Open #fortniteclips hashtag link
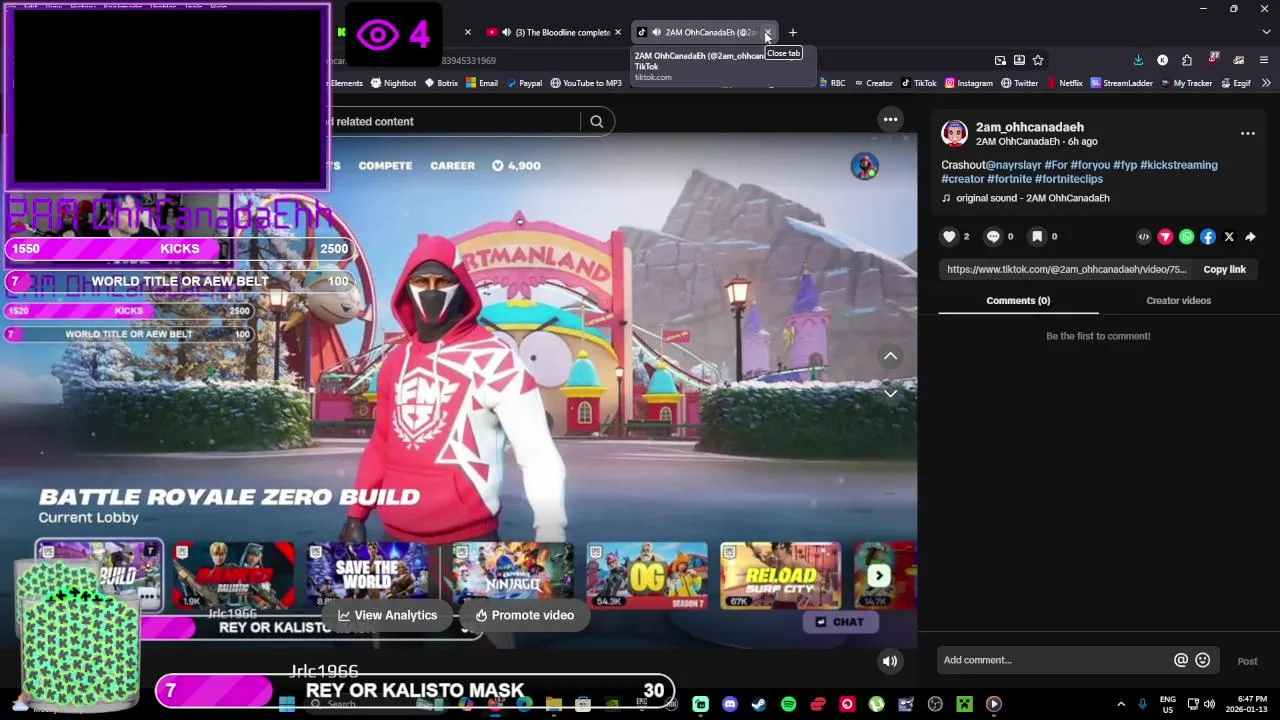This screenshot has height=720, width=1280. coord(1069,179)
